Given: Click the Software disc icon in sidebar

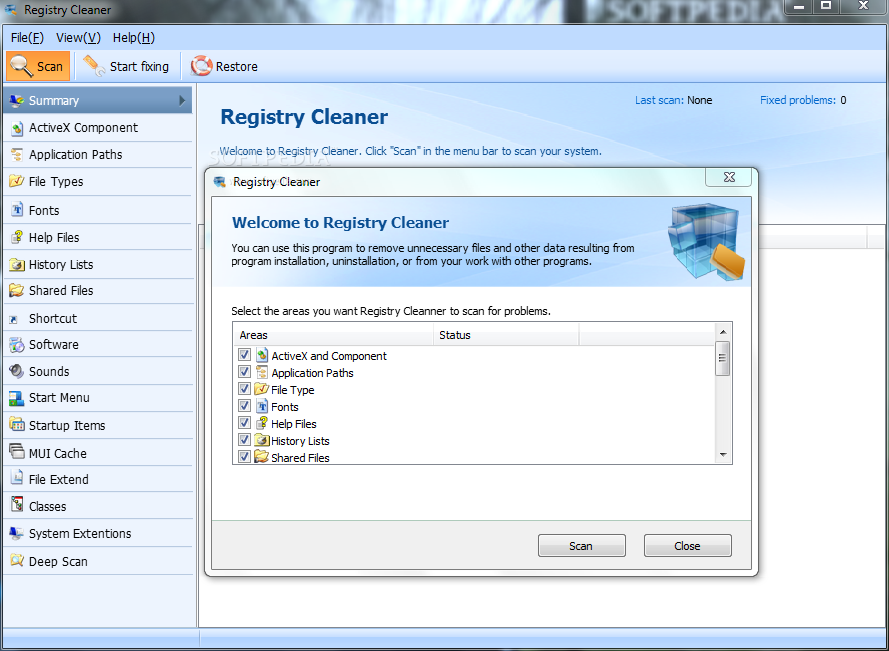Looking at the screenshot, I should [16, 344].
